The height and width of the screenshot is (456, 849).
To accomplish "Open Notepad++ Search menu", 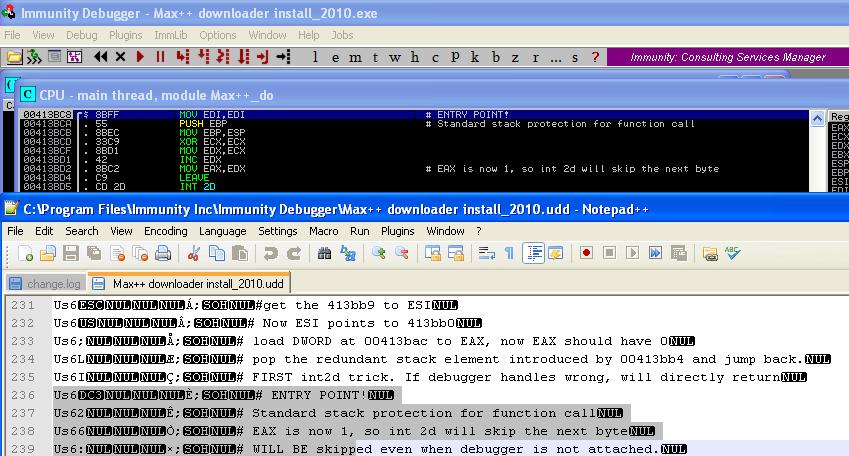I will pyautogui.click(x=82, y=231).
